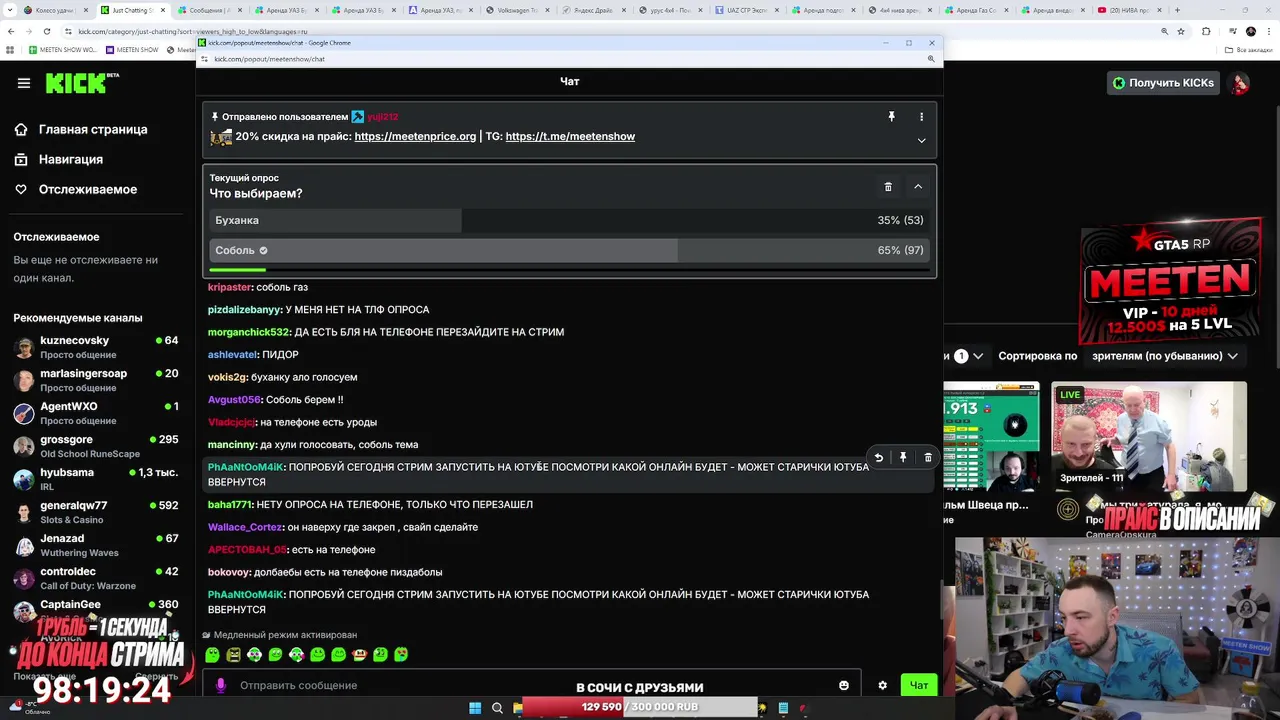
Task: Open the sort dropdown зрителям (по убыванию)
Action: tap(1165, 356)
